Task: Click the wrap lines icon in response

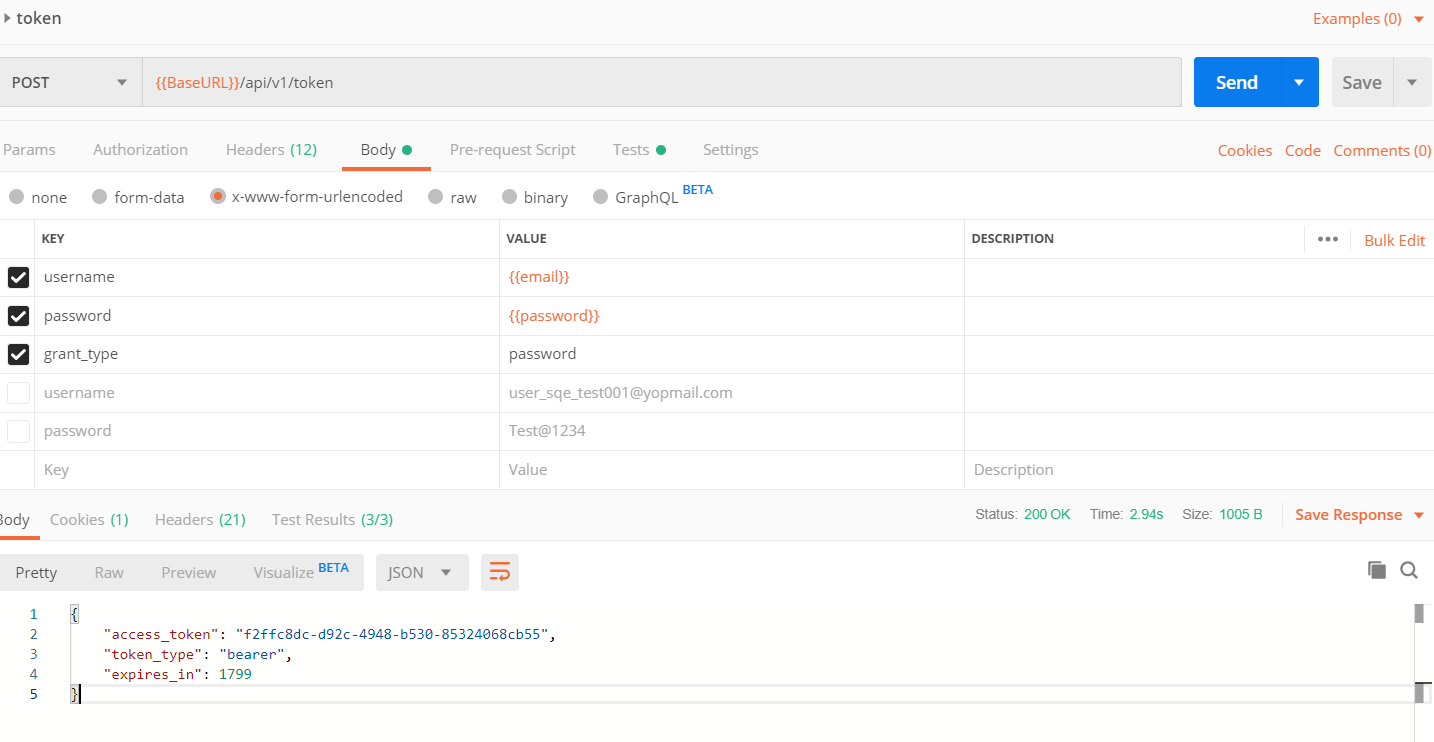Action: click(499, 572)
